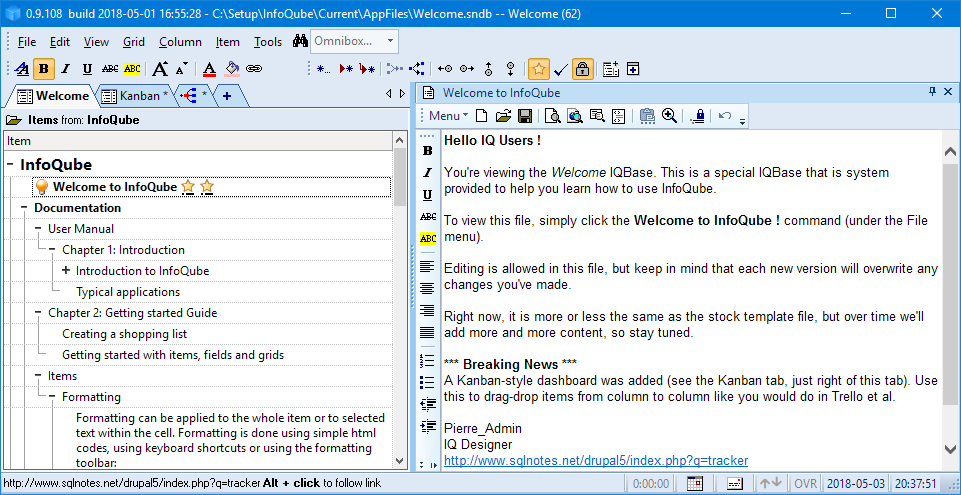Toggle italic formatting in main toolbar
The width and height of the screenshot is (961, 495).
point(66,69)
